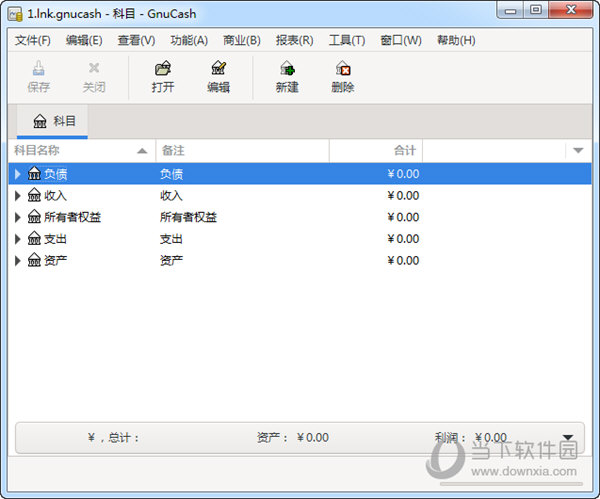This screenshot has width=600, height=499.
Task: Open the 功能(A) menu
Action: (189, 40)
